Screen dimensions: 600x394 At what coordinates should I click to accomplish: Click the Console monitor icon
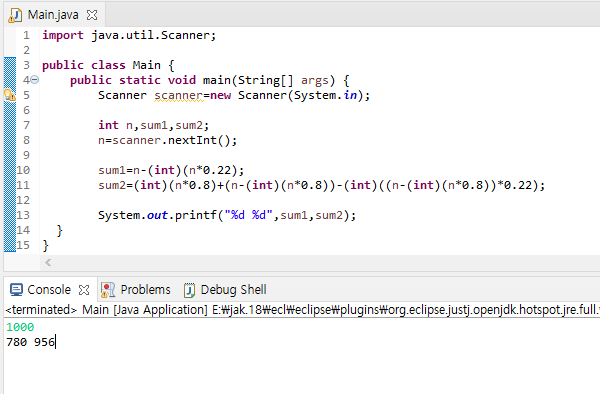[16, 290]
